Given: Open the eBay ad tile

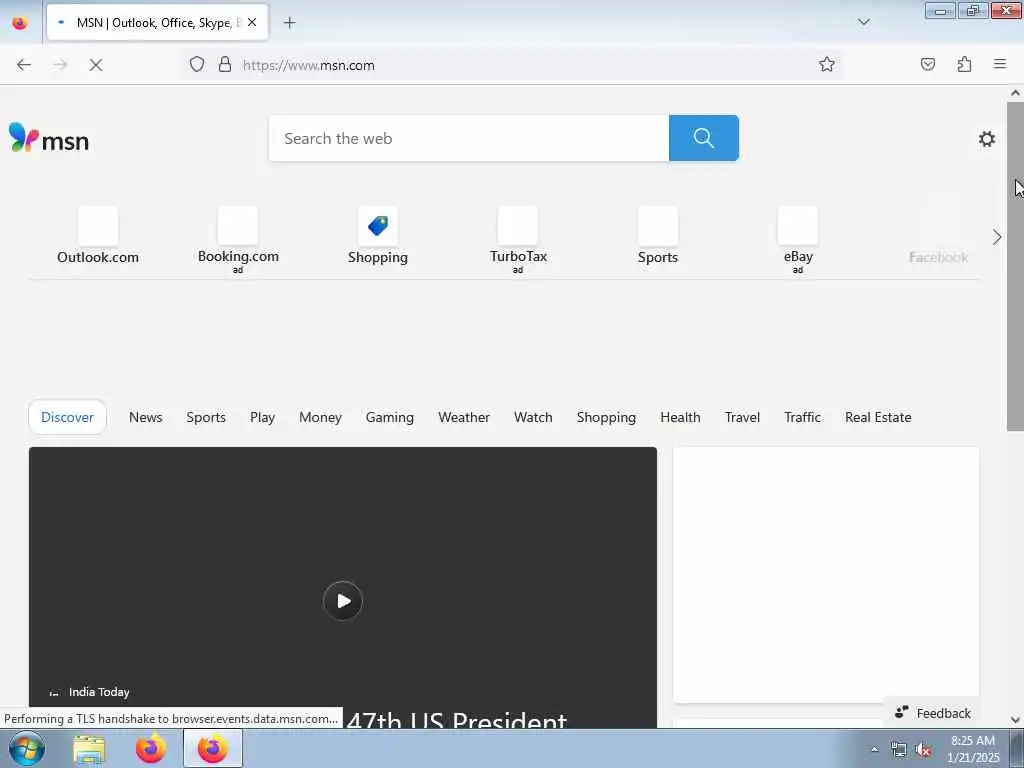Looking at the screenshot, I should coord(797,239).
